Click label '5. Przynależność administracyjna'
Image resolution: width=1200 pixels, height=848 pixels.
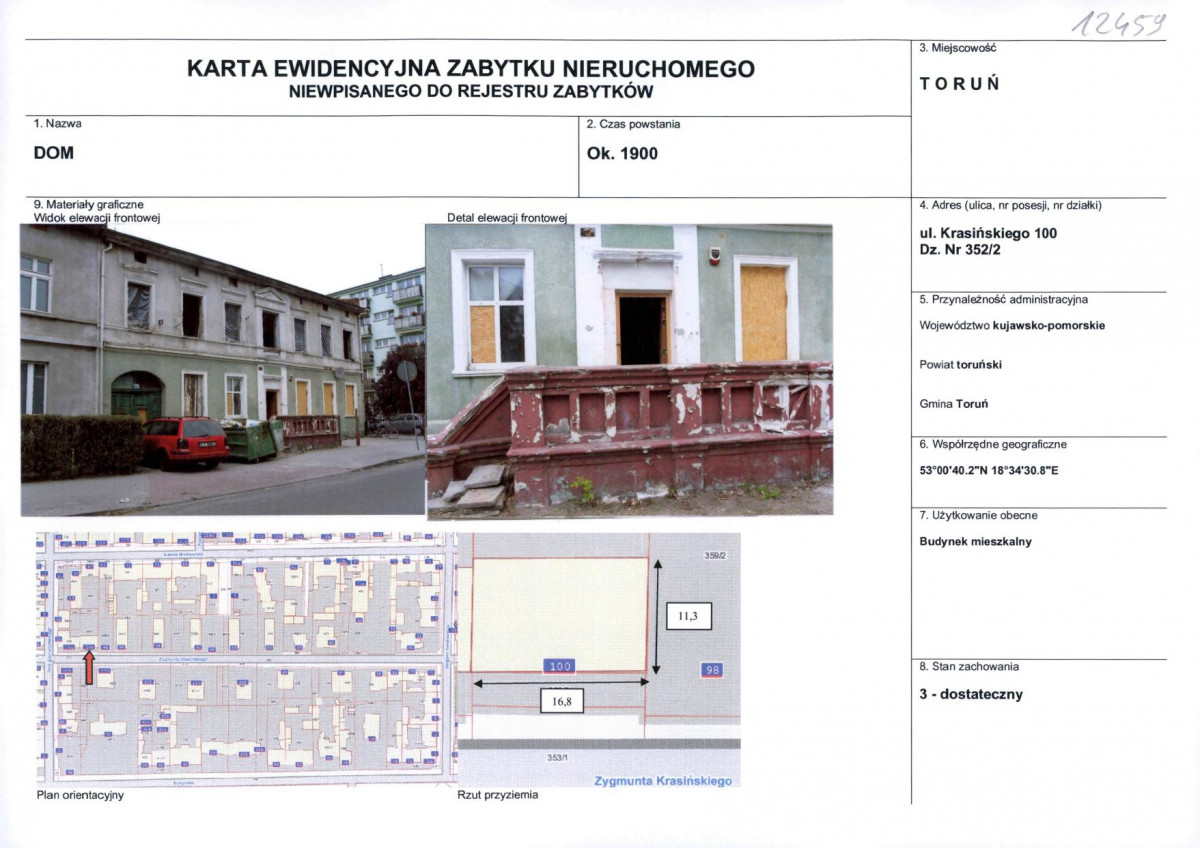(1003, 299)
